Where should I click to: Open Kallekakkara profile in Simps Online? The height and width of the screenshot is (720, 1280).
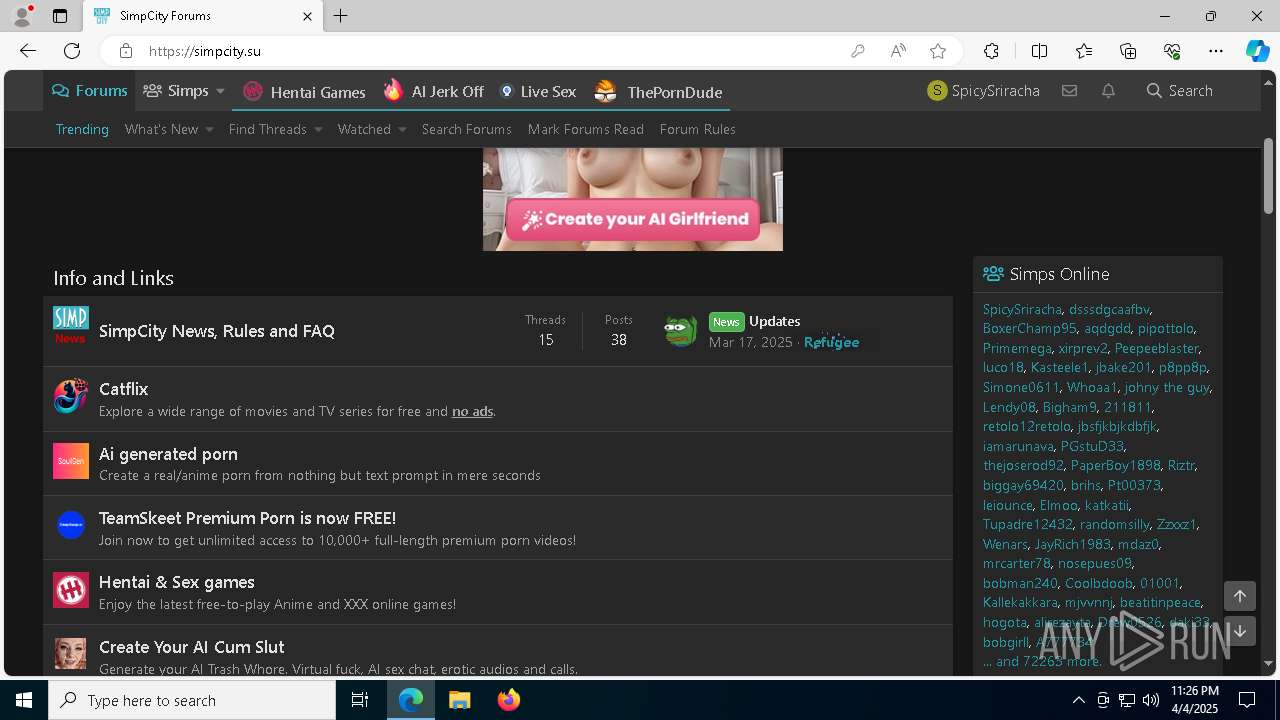(1020, 602)
